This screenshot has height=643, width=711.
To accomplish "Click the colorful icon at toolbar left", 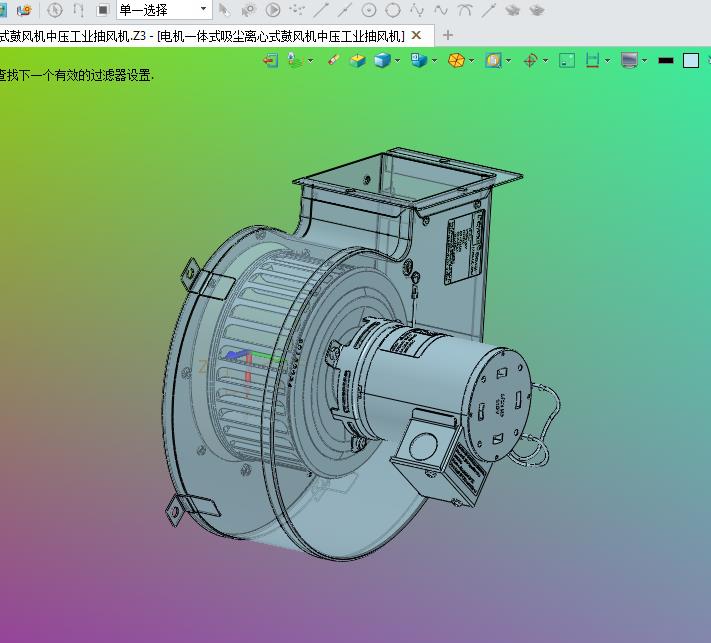I will coord(24,10).
